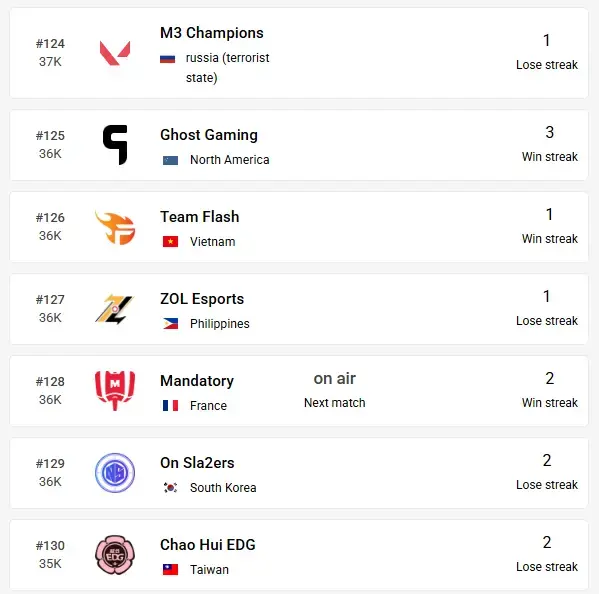View Mandatory's on air next match

pos(335,390)
